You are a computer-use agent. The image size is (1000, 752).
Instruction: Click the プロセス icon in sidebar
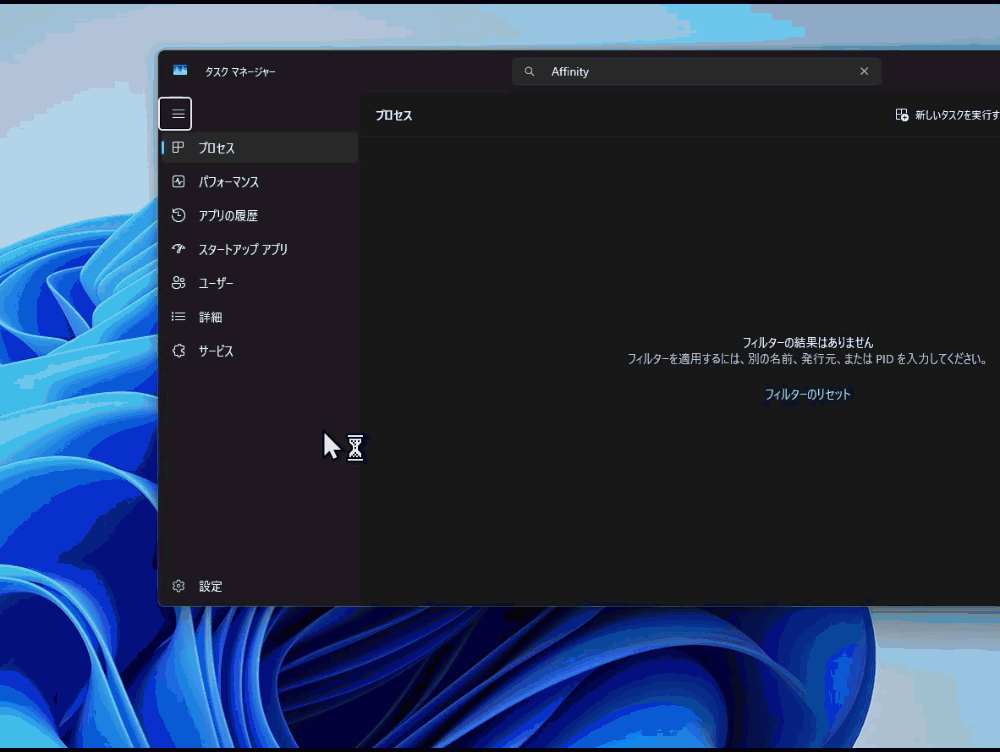tap(178, 148)
